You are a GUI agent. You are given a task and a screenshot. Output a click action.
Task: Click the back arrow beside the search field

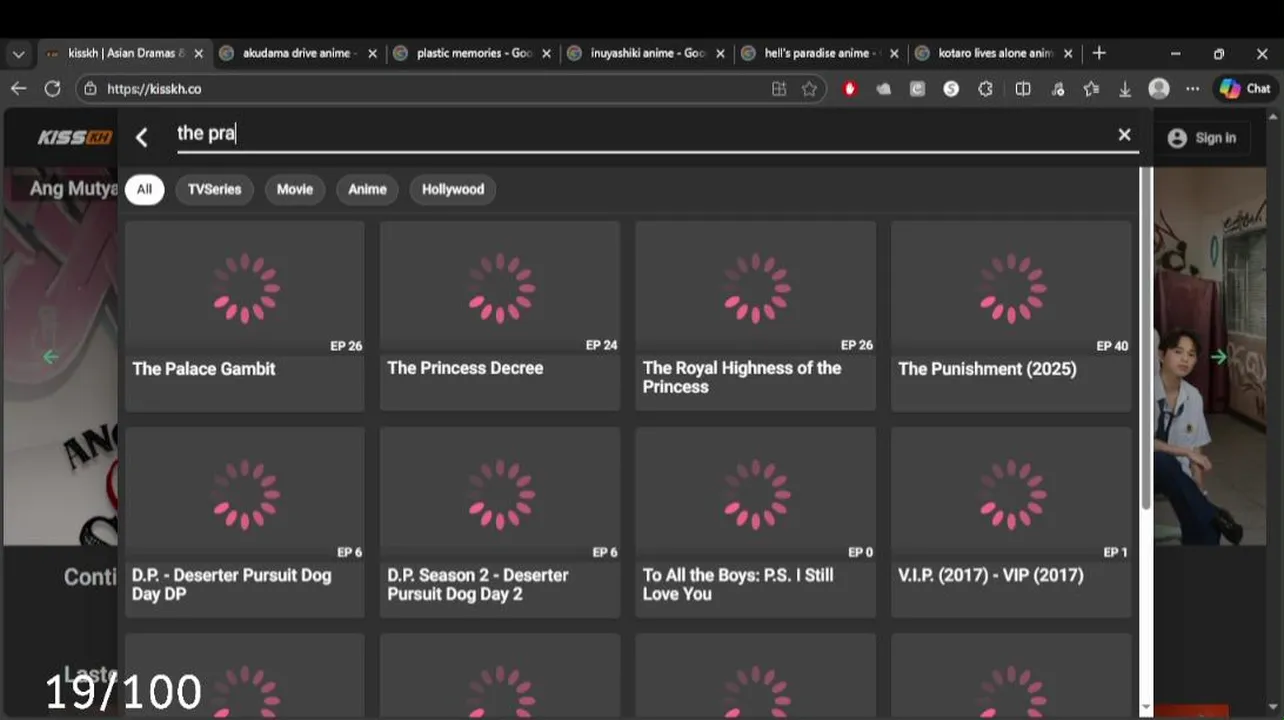click(x=141, y=138)
